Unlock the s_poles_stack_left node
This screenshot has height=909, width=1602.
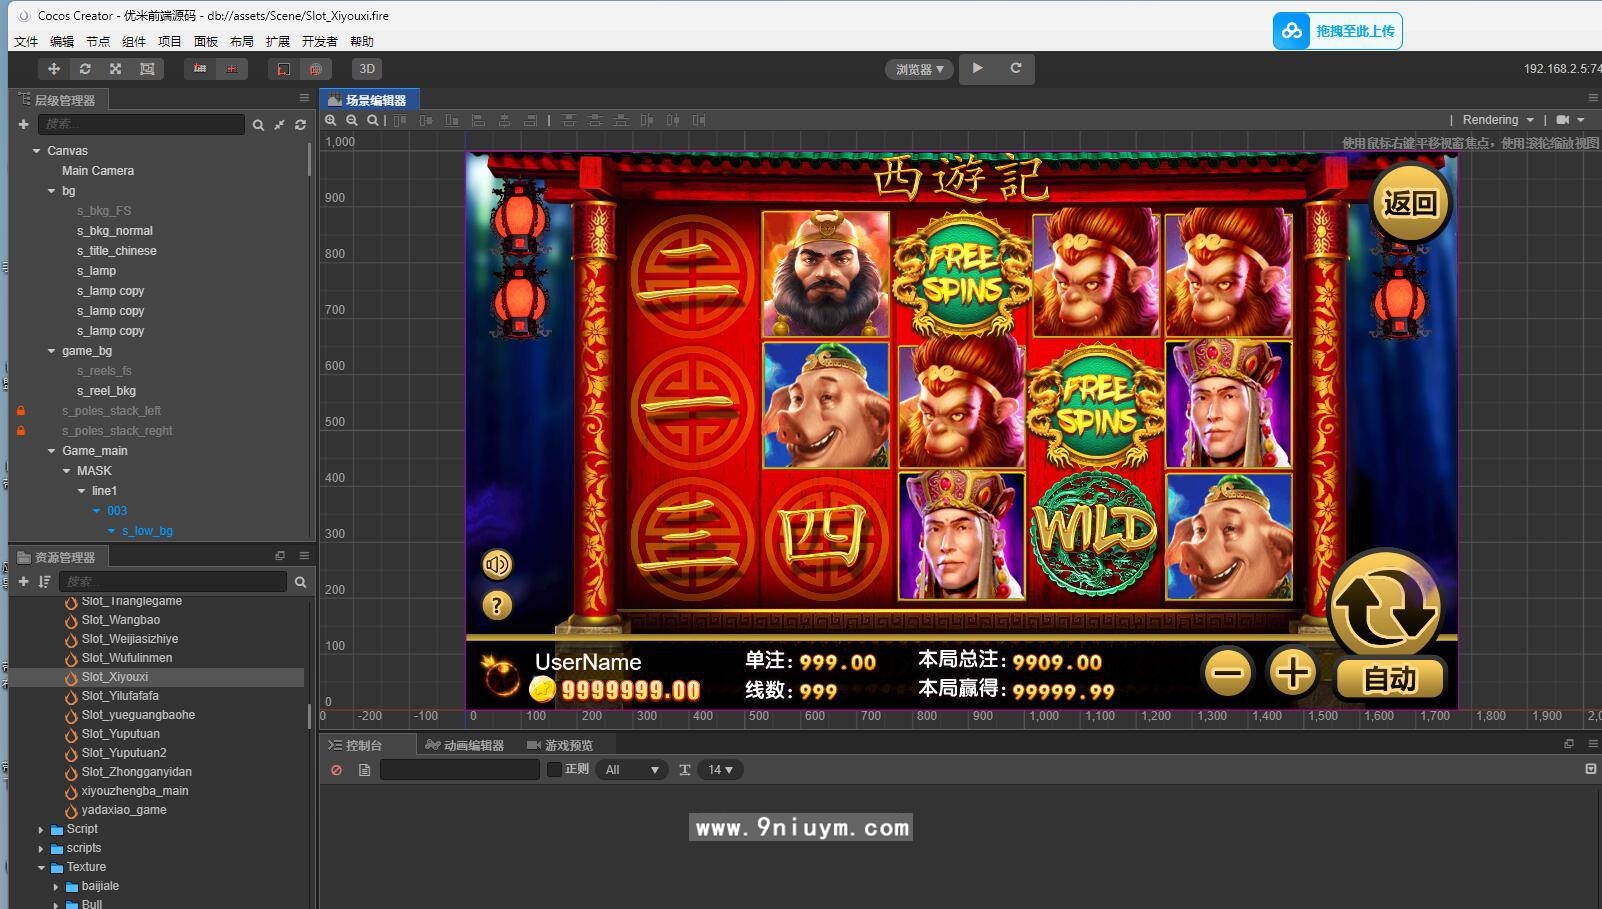tap(21, 411)
